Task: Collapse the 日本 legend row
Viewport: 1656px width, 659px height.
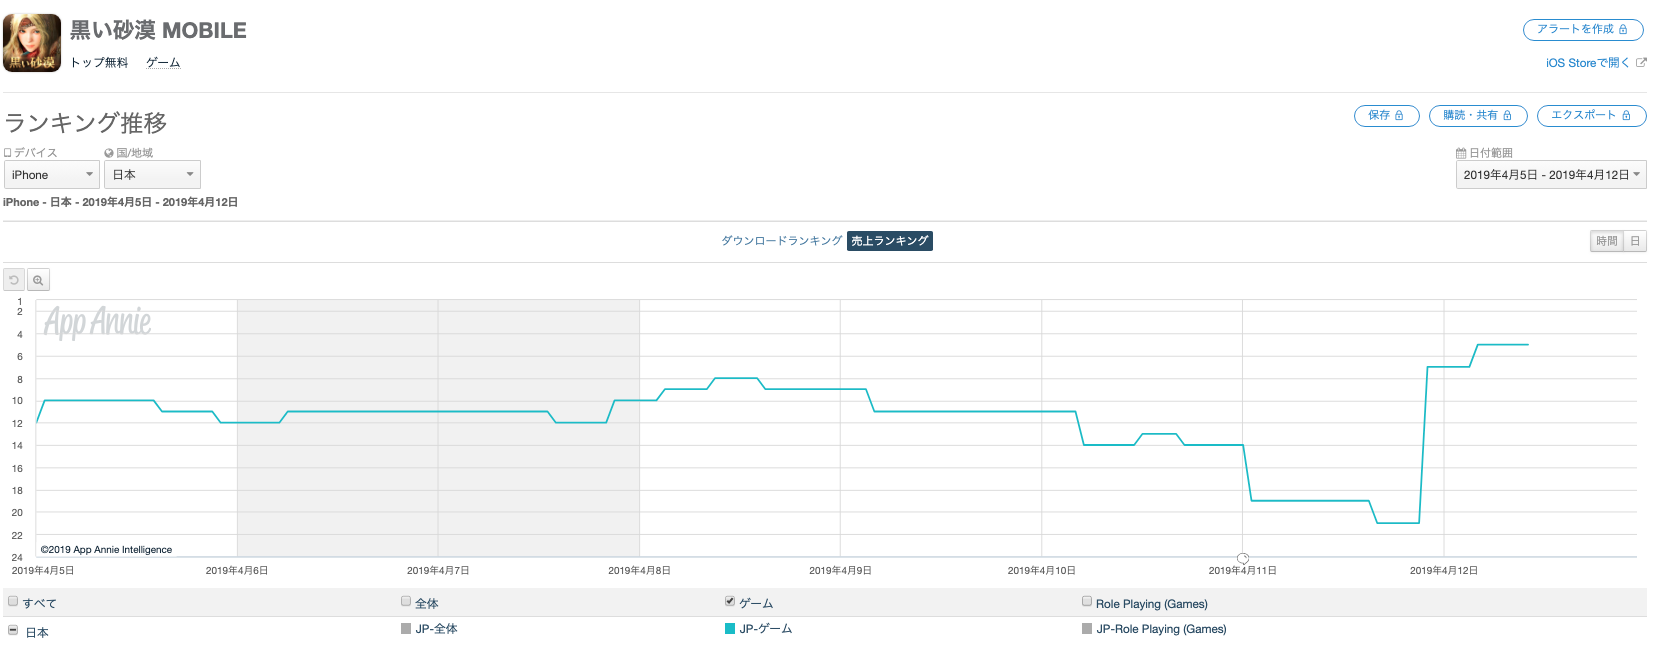Action: (x=13, y=630)
